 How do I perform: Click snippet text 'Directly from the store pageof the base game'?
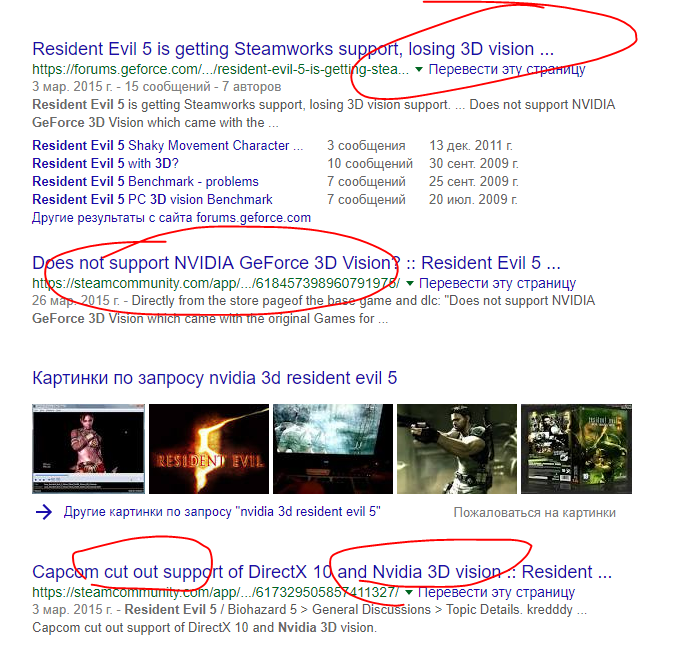click(x=263, y=301)
